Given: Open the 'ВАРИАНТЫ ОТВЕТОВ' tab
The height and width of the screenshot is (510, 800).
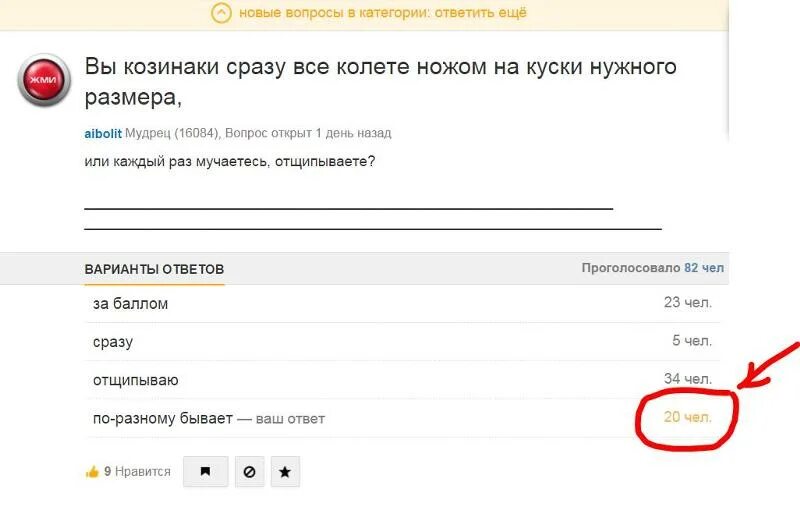Looking at the screenshot, I should coord(154,269).
